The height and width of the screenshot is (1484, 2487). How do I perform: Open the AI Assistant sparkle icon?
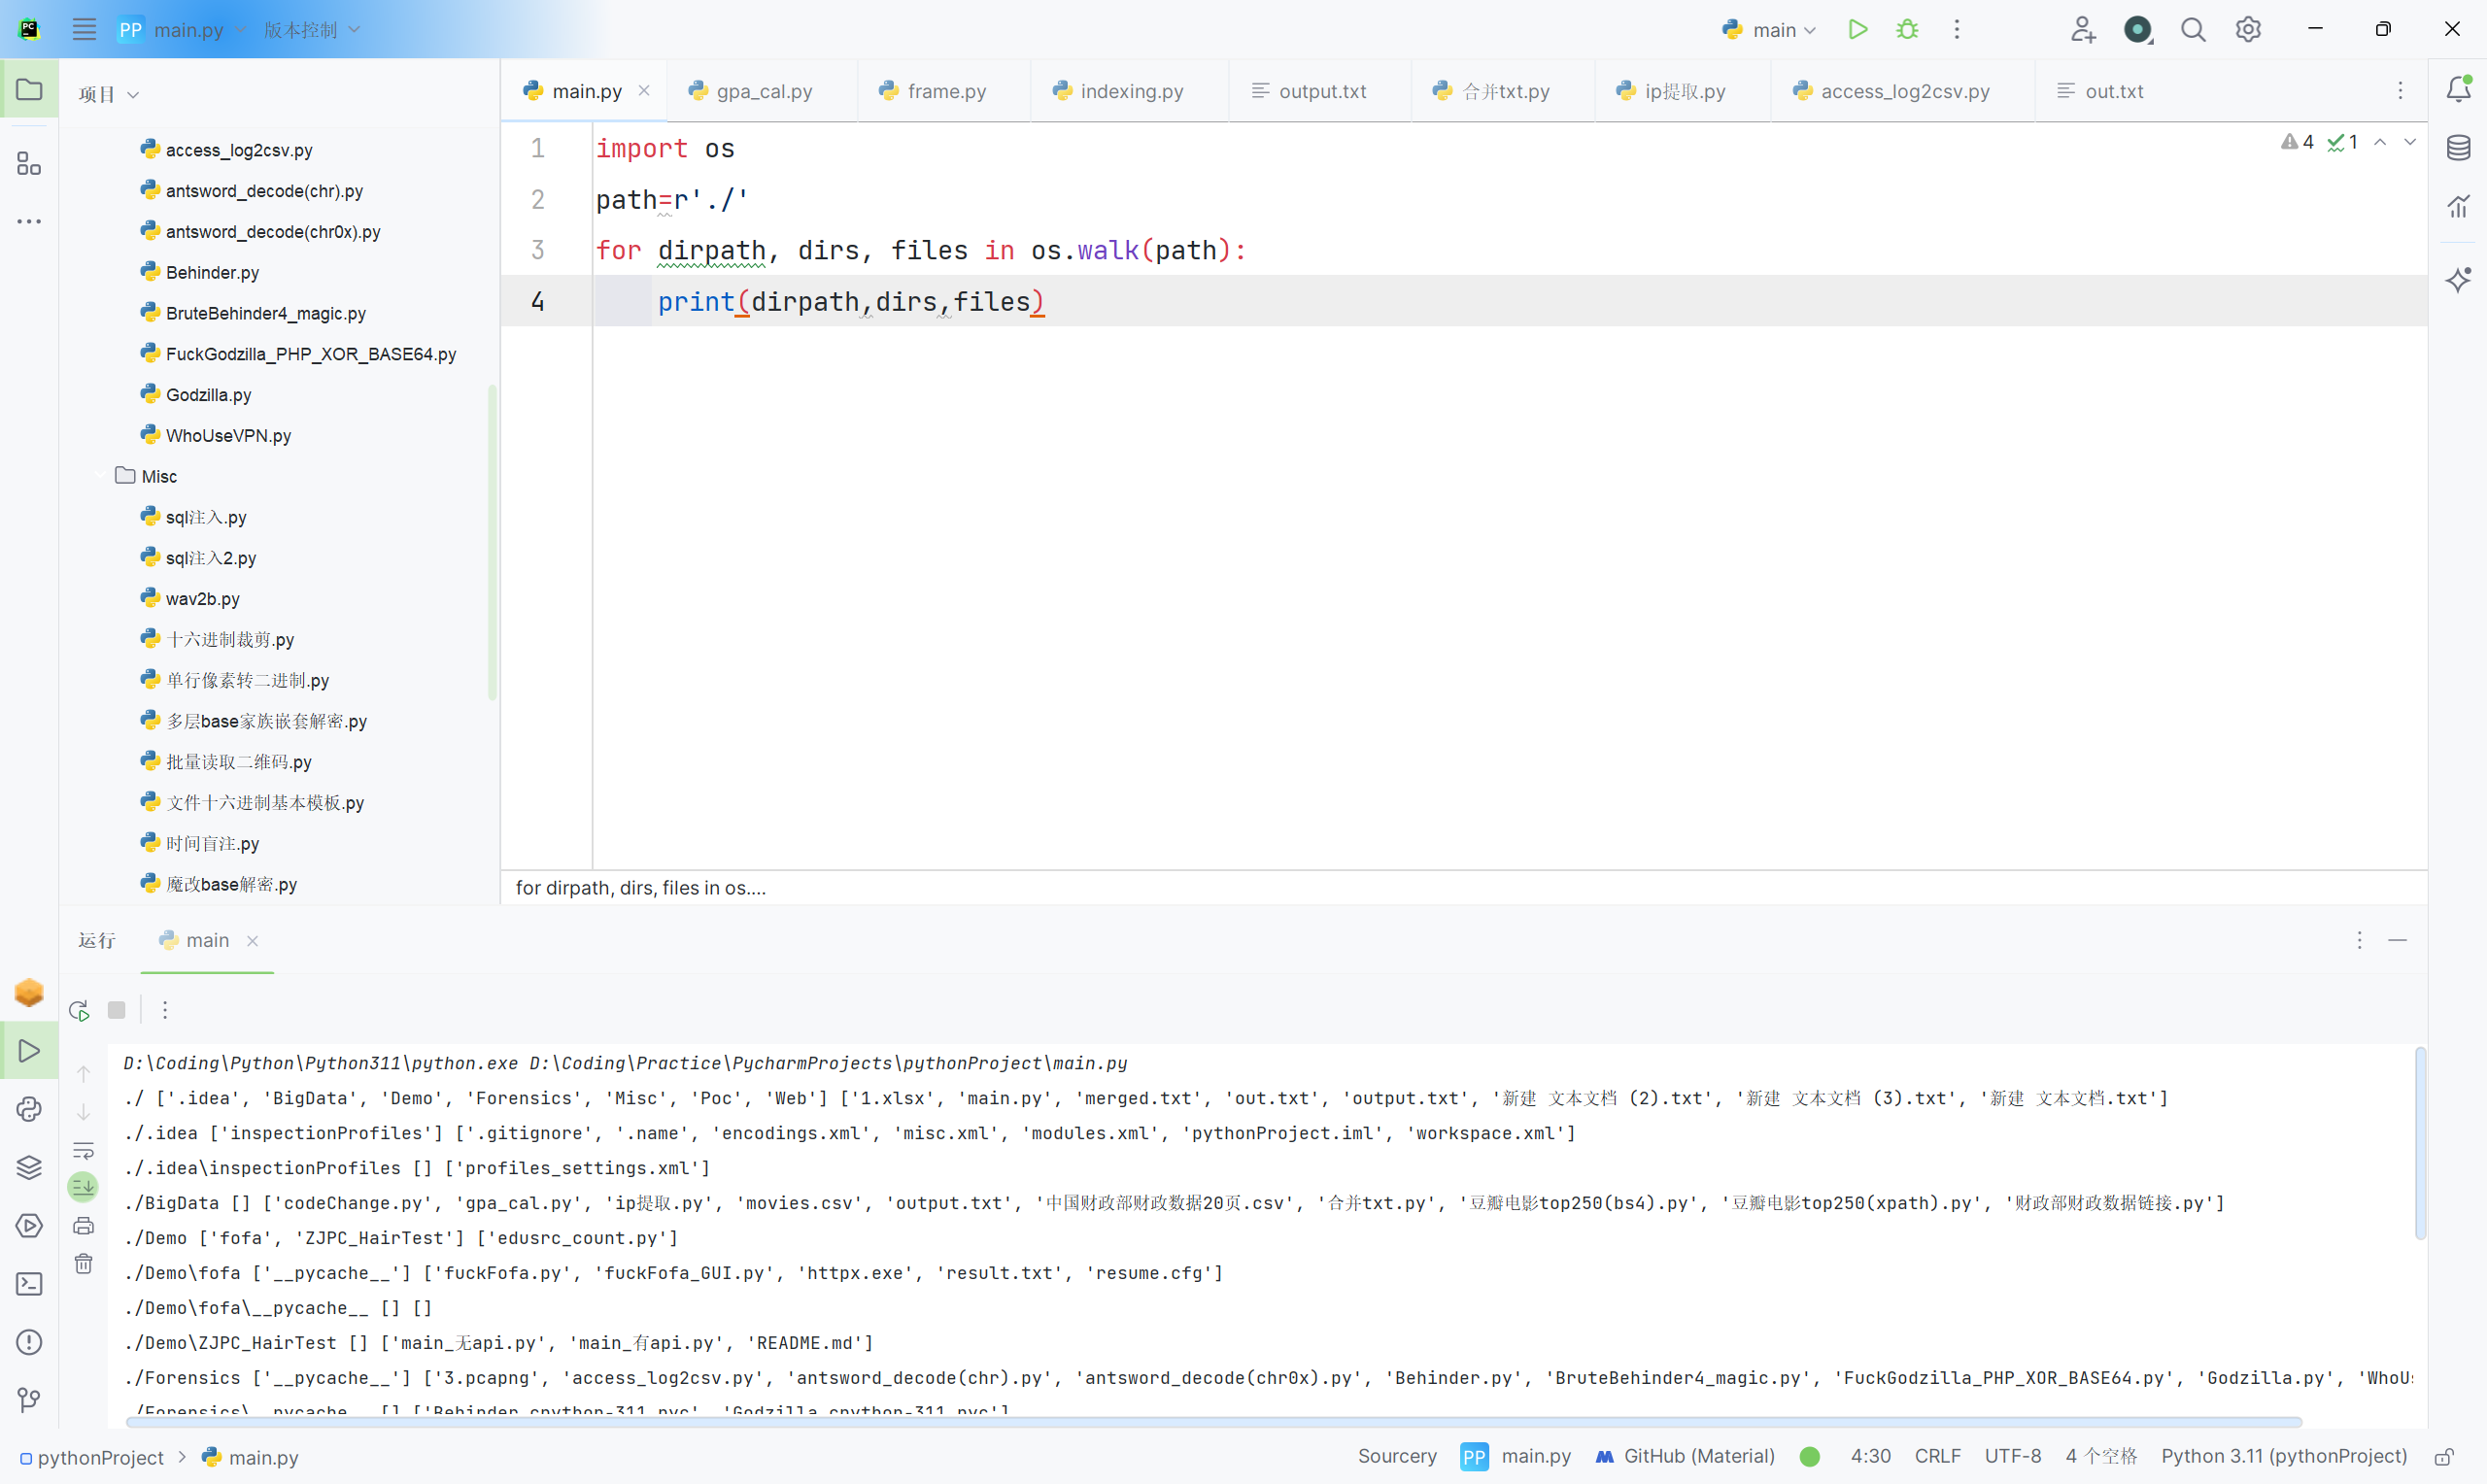(x=2458, y=279)
